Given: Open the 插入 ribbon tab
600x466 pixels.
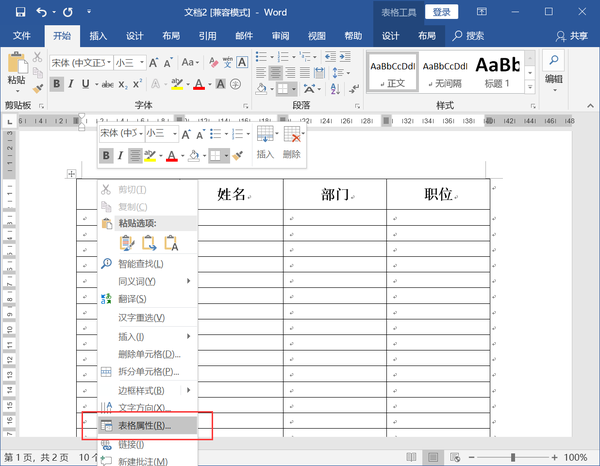Looking at the screenshot, I should [98, 36].
